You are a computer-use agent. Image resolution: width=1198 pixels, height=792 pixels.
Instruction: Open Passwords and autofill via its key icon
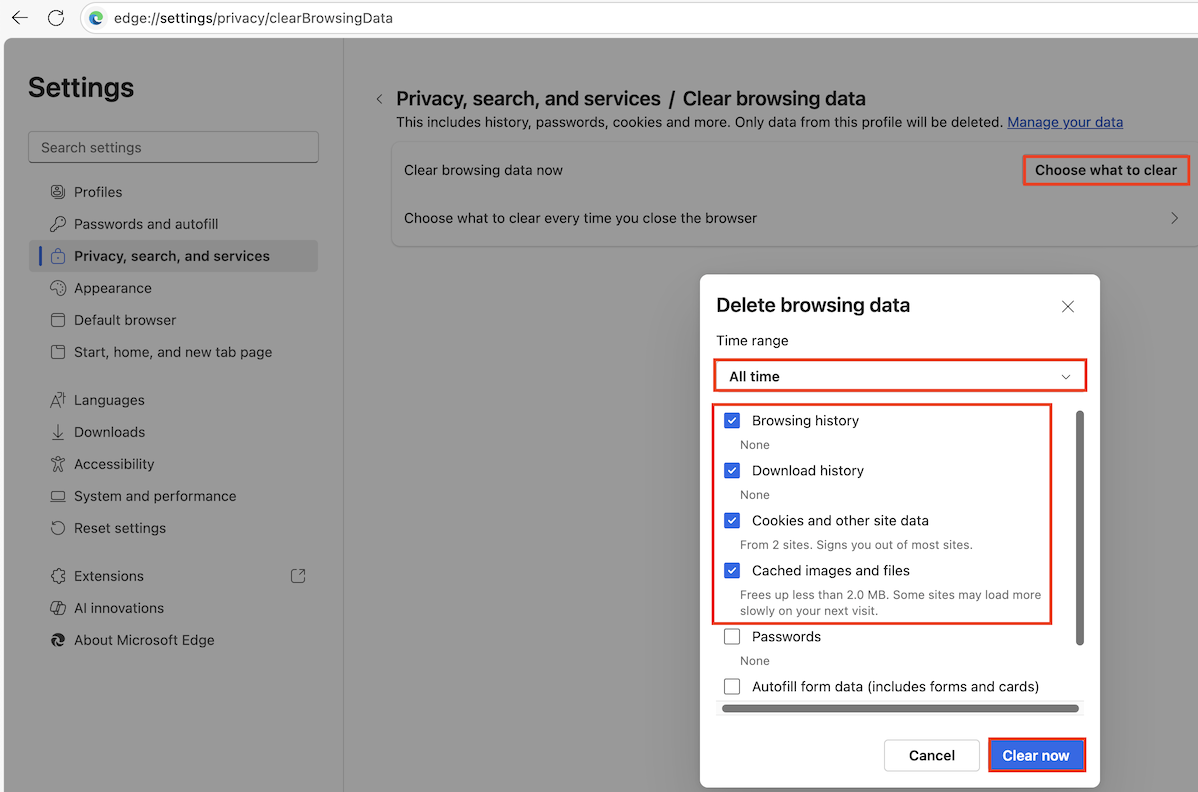coord(54,223)
